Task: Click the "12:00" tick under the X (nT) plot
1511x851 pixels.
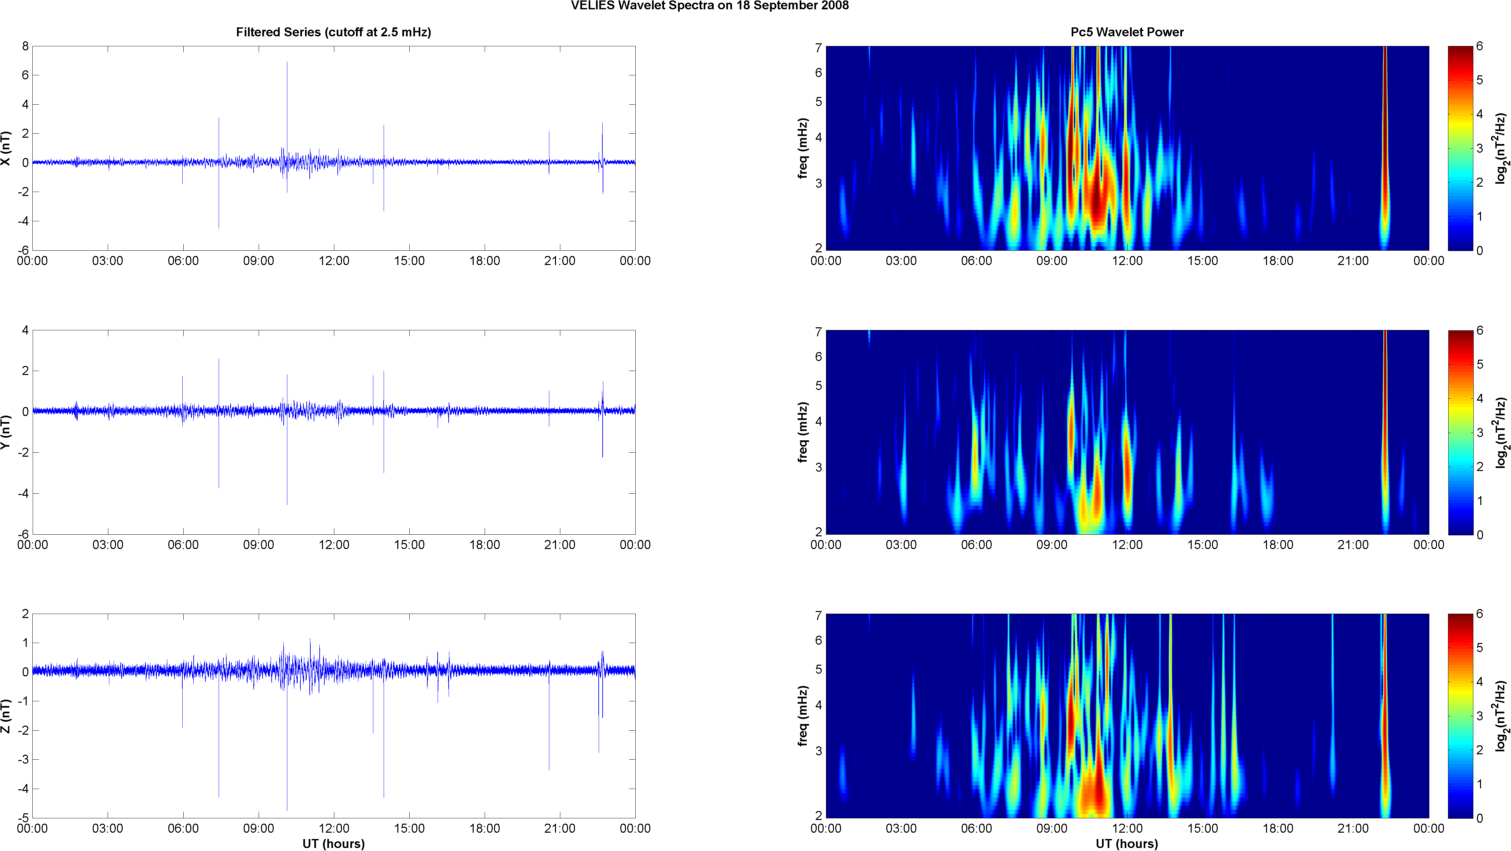Action: tap(334, 261)
